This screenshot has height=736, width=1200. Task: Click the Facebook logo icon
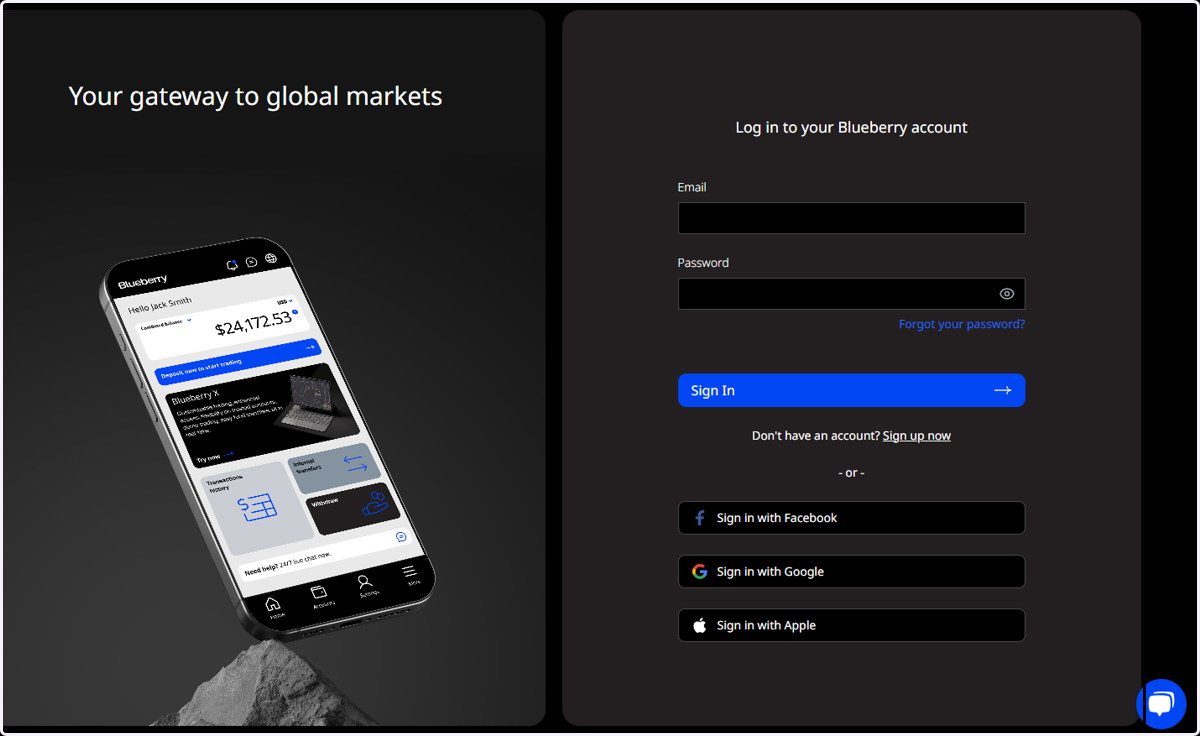700,518
